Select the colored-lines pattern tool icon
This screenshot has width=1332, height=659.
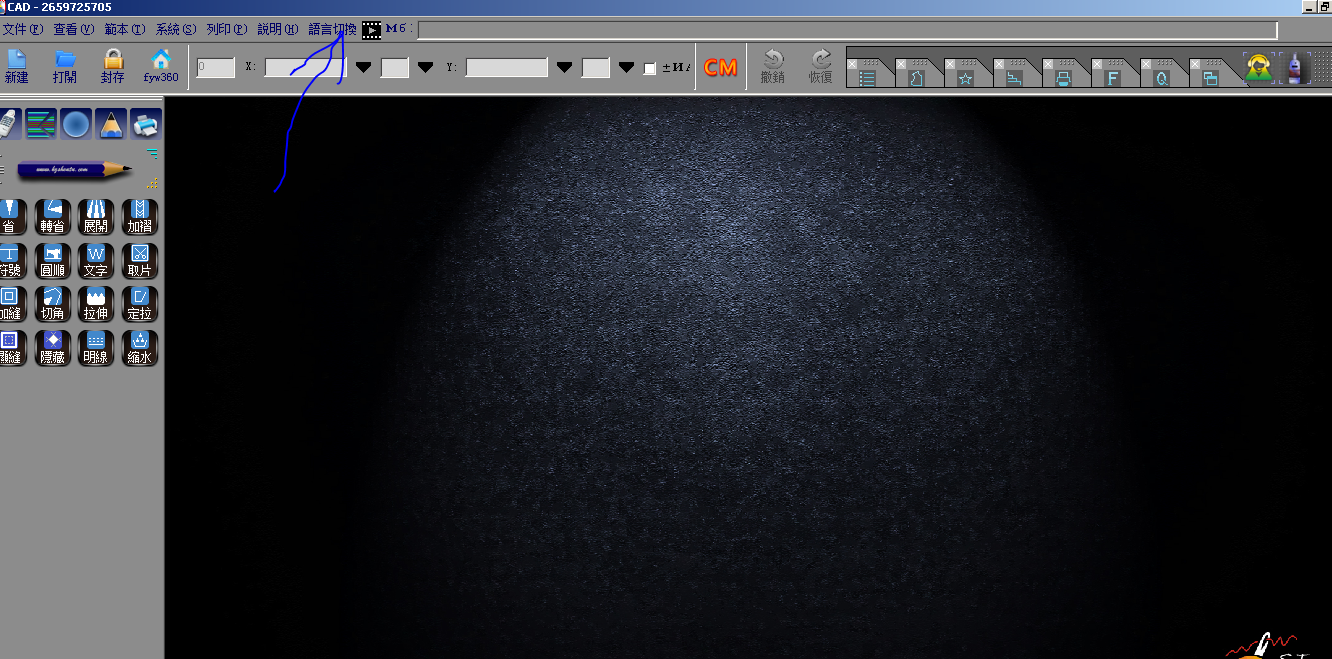(41, 125)
